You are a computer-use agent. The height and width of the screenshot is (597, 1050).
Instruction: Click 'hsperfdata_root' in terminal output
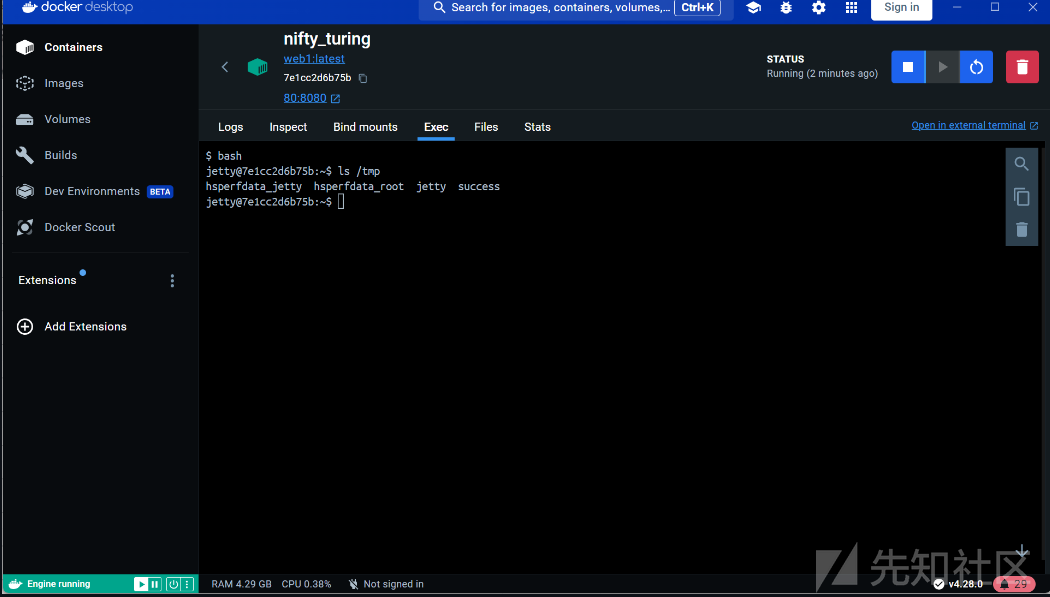359,187
